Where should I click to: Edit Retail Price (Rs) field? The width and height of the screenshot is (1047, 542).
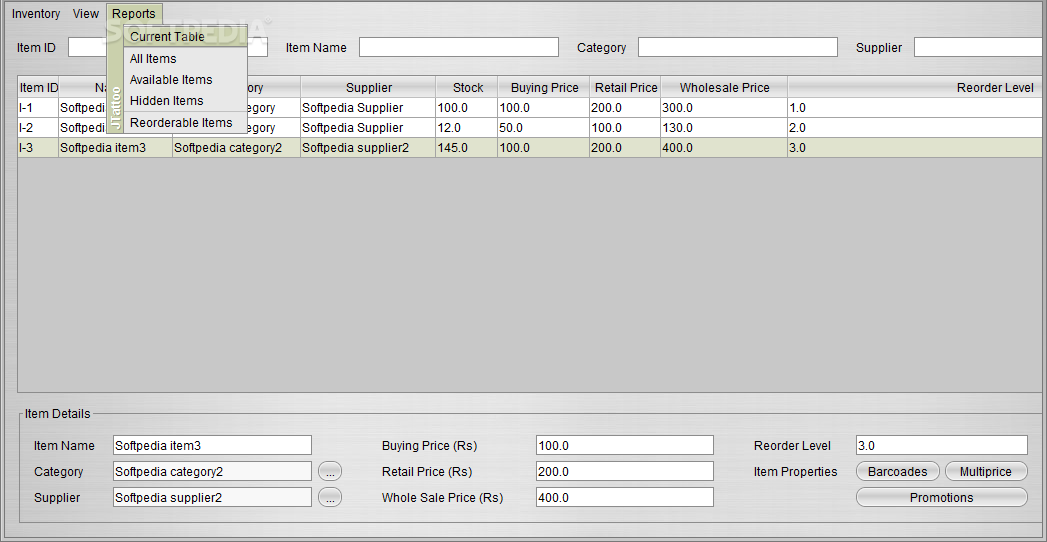pyautogui.click(x=625, y=471)
